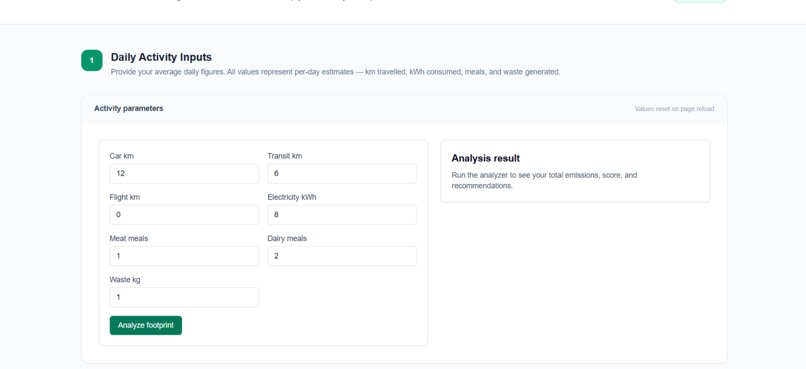The width and height of the screenshot is (806, 369).
Task: Click the Meat meals label
Action: (129, 238)
